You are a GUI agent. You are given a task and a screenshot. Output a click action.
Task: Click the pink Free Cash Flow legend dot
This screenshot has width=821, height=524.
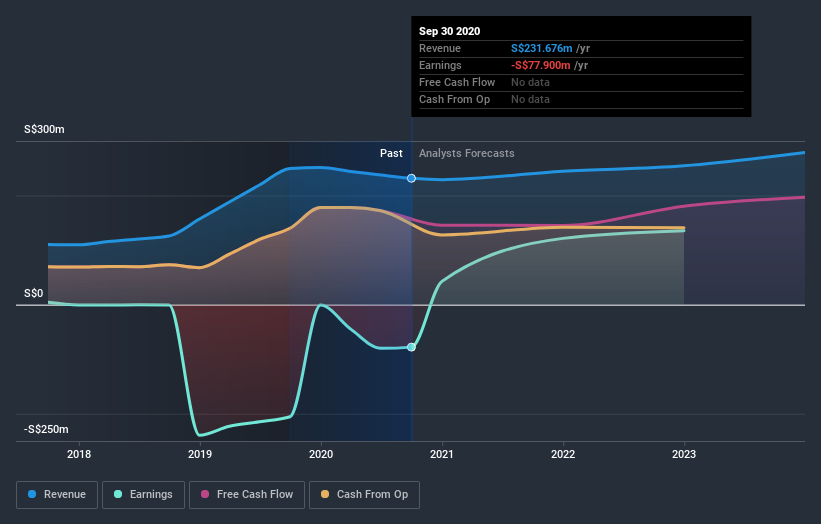(205, 494)
